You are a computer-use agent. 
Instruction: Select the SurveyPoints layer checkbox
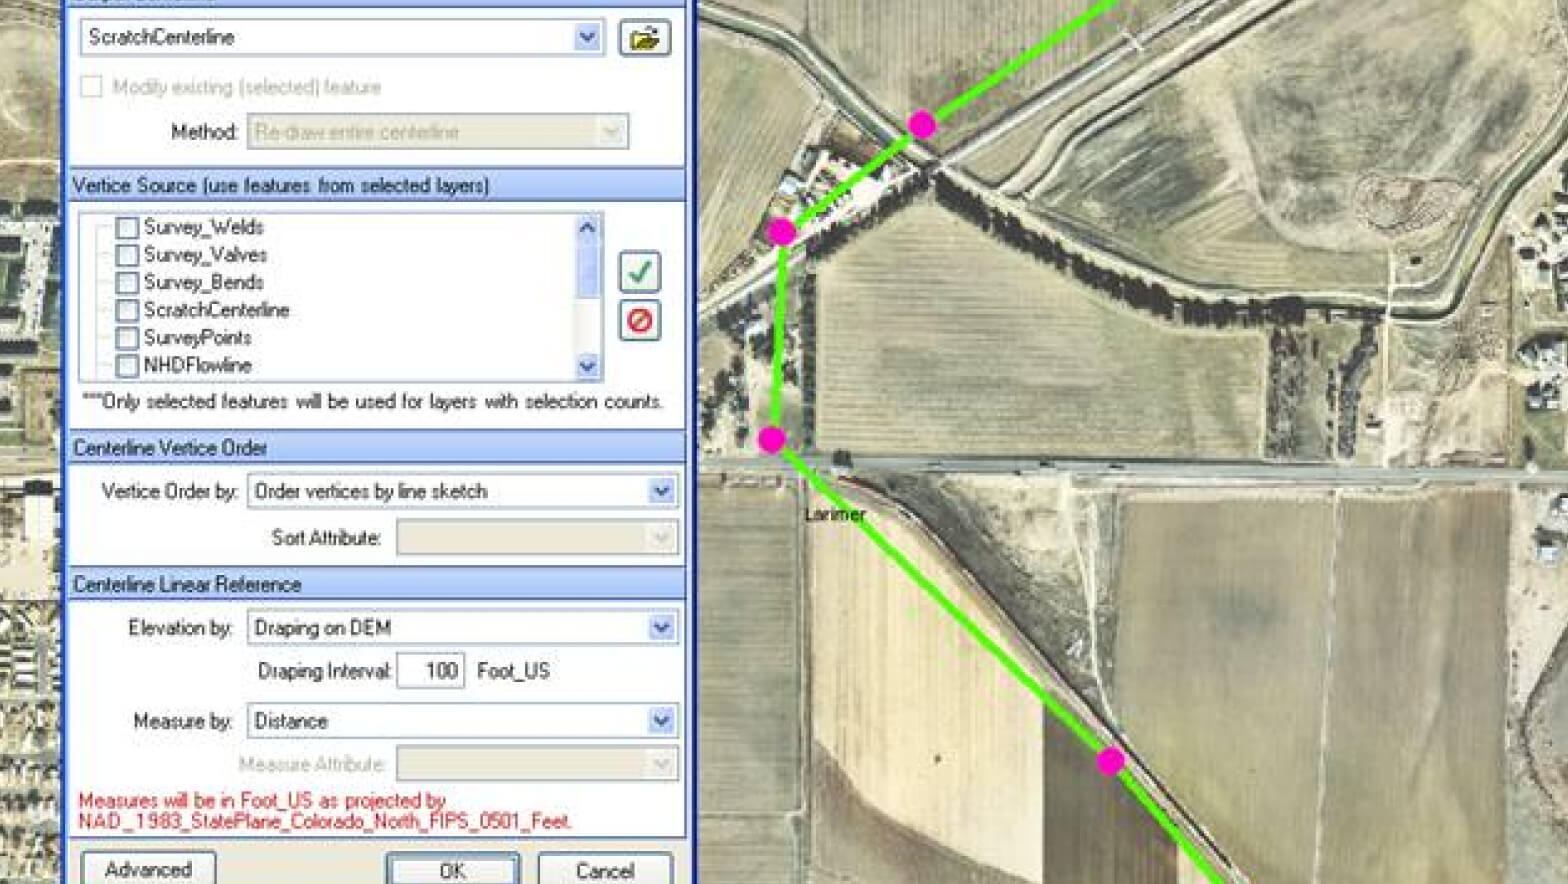click(127, 338)
